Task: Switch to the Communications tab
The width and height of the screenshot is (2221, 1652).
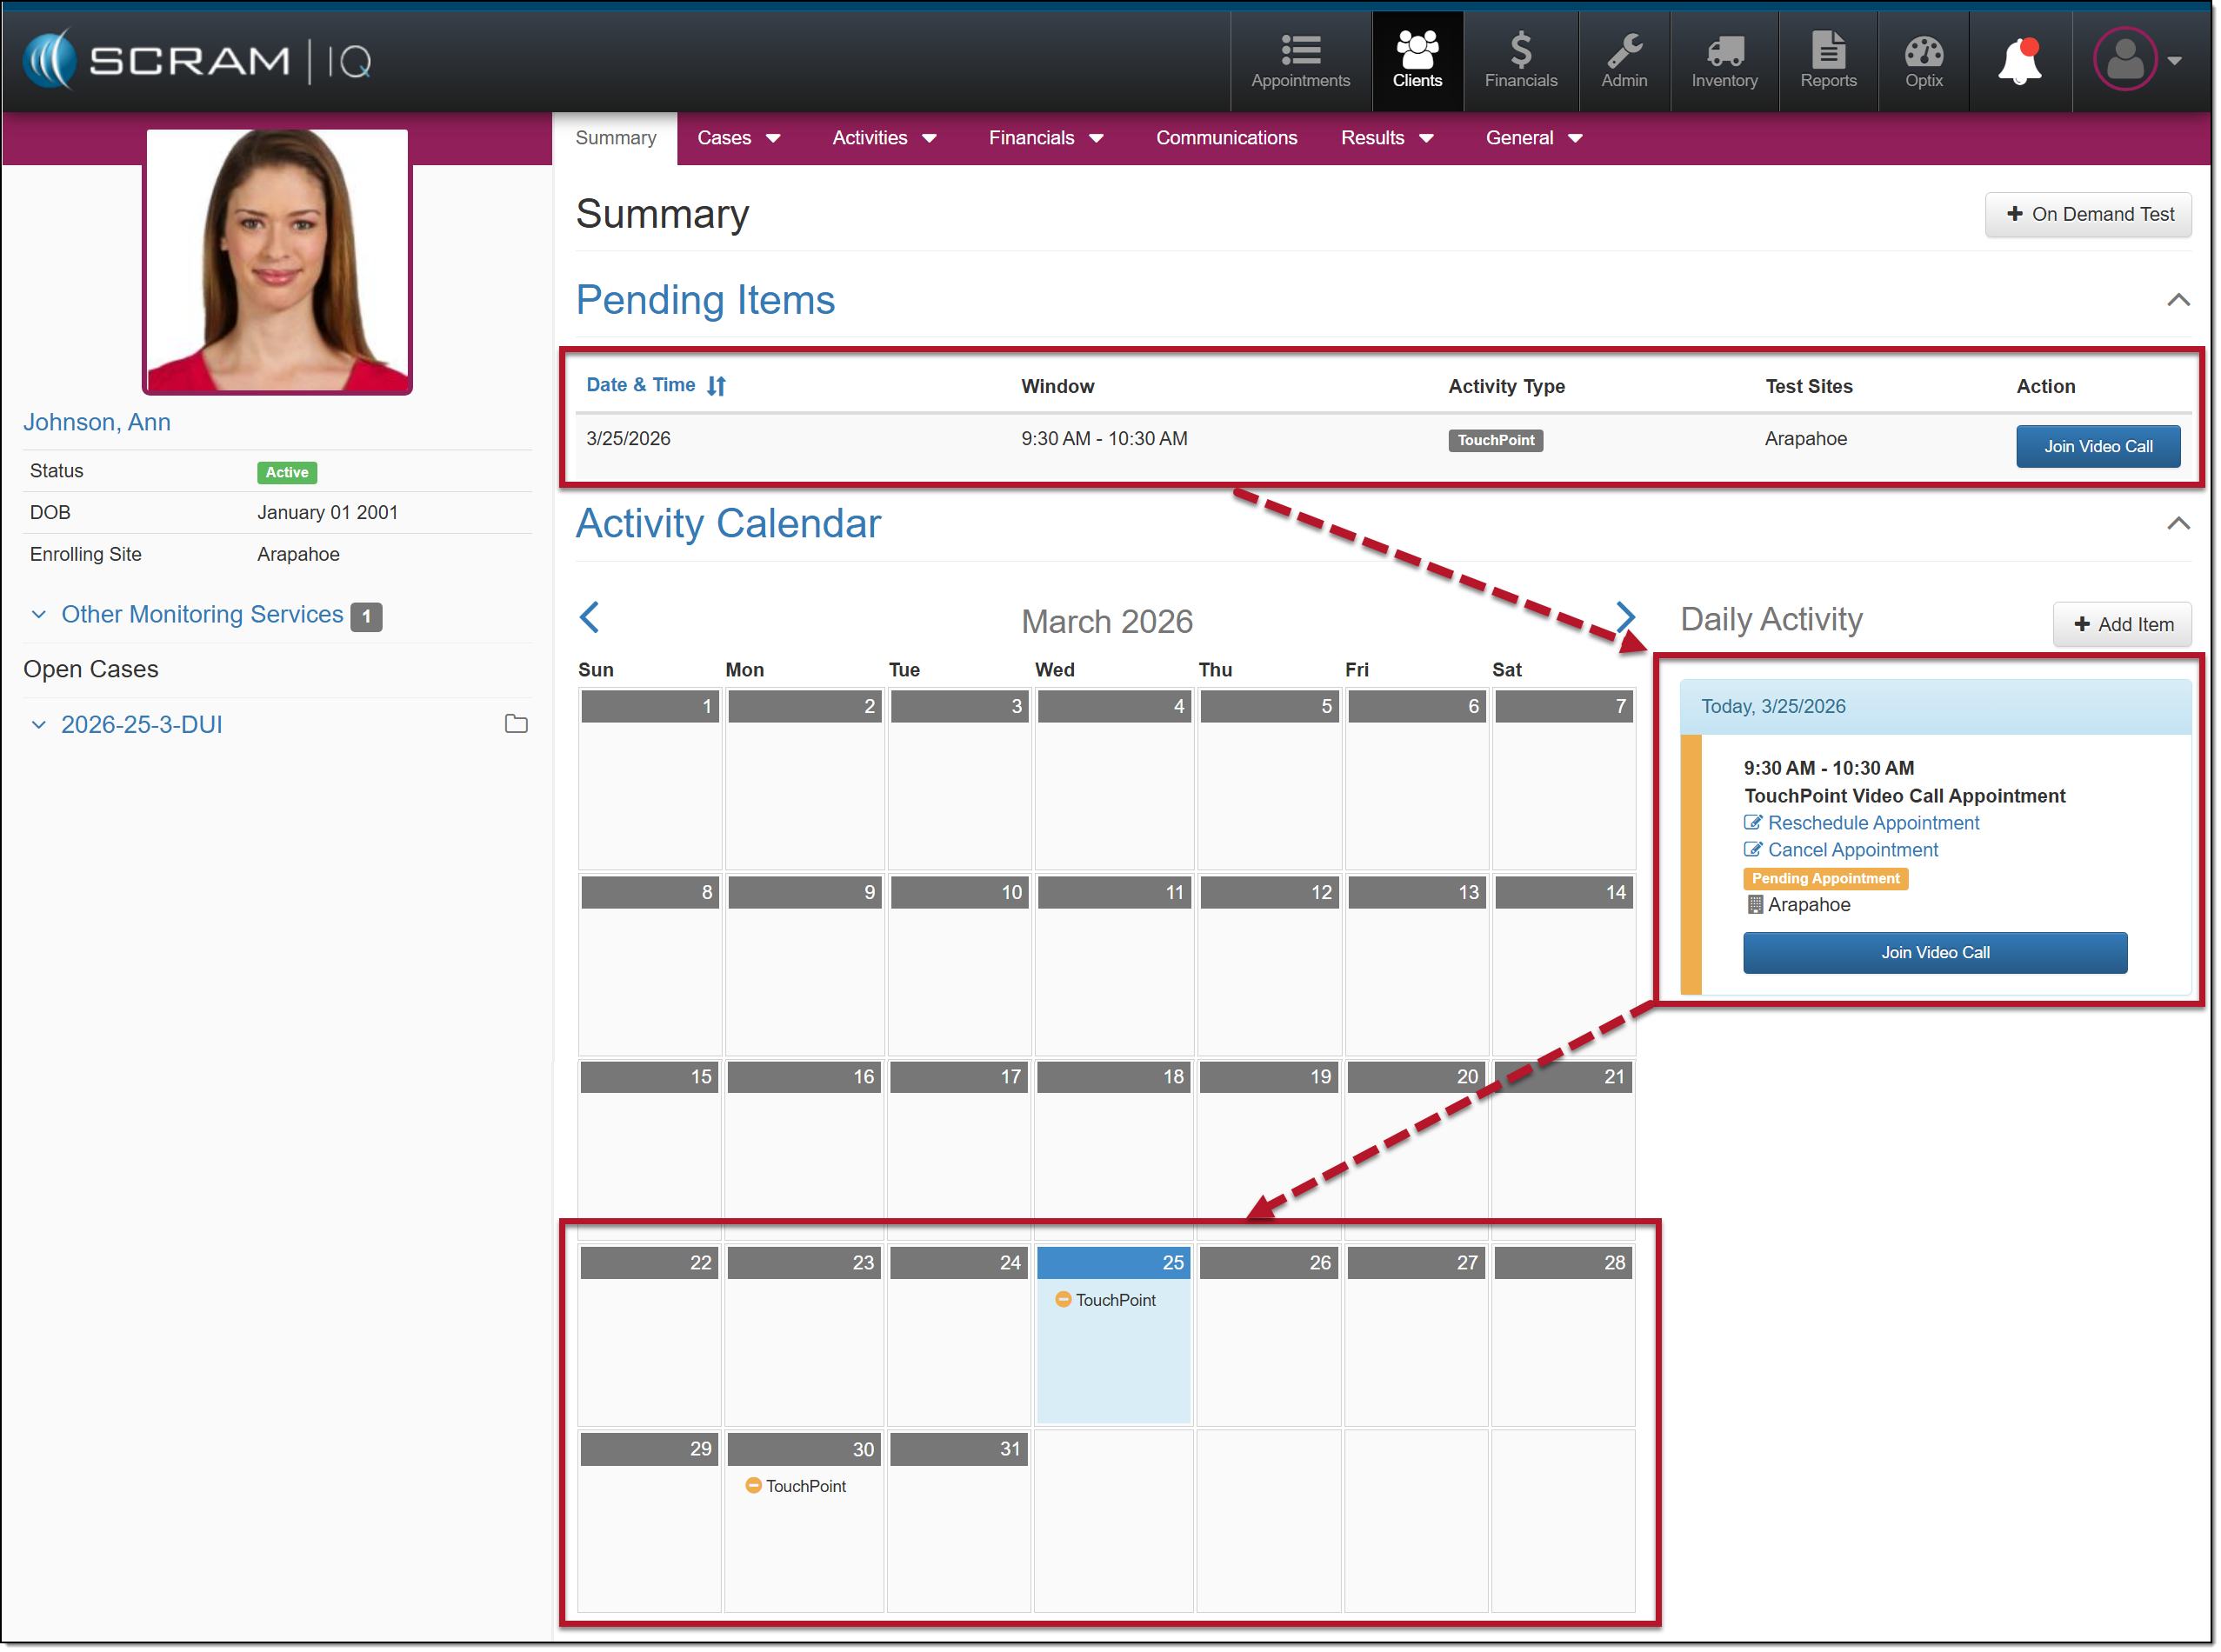Action: (1226, 138)
